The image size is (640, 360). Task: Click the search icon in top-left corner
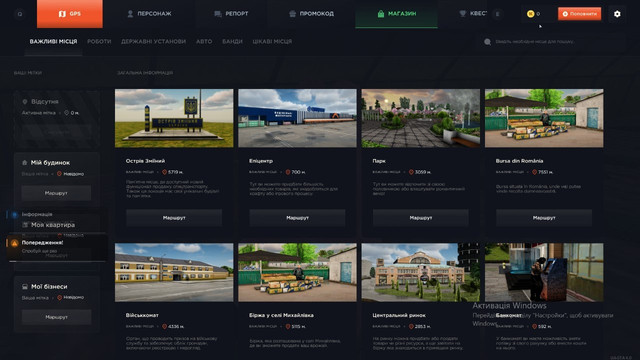(20, 14)
